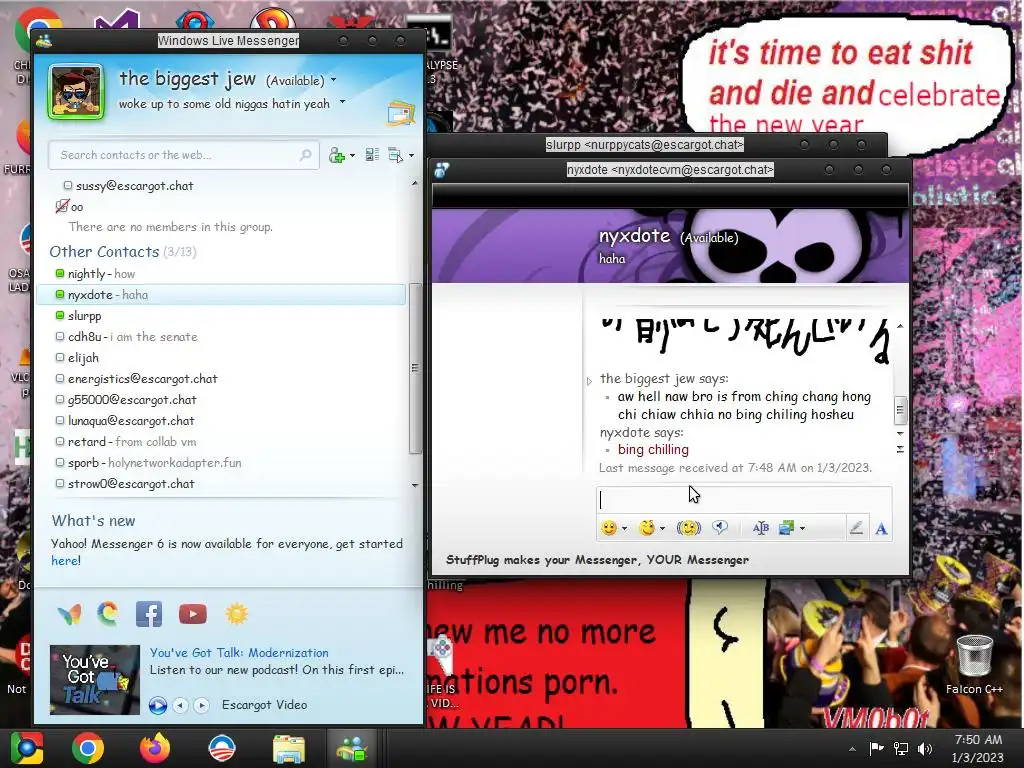Image resolution: width=1024 pixels, height=768 pixels.
Task: Open the add contact icon in Messenger
Action: tap(336, 155)
